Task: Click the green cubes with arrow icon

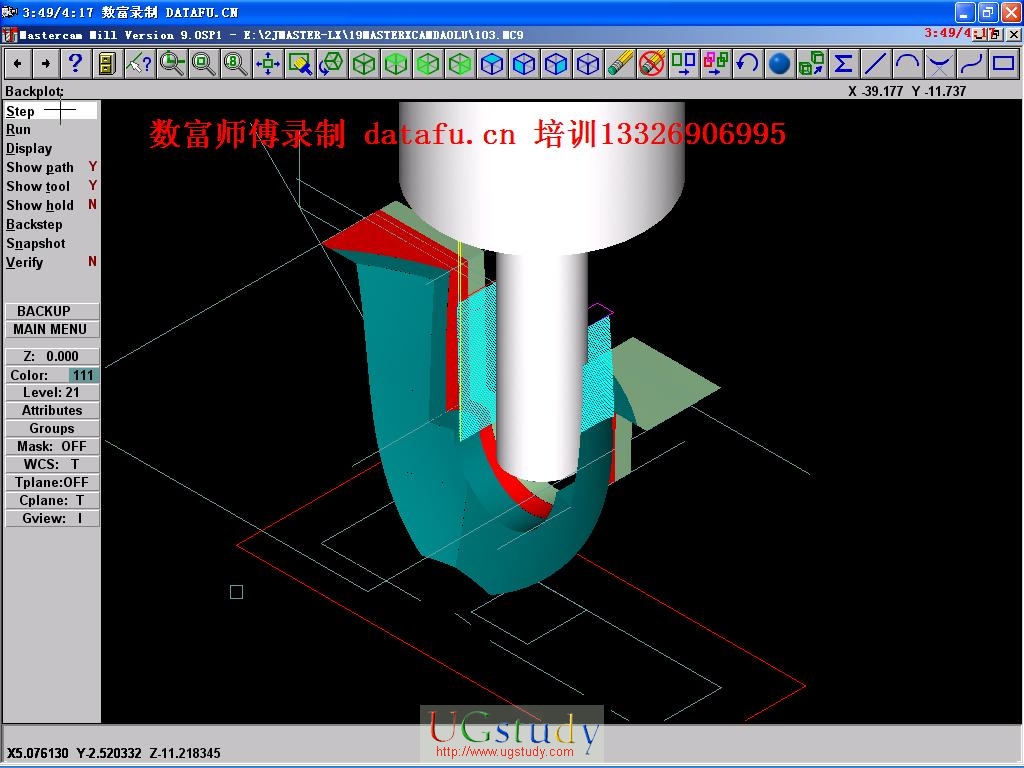Action: (812, 63)
